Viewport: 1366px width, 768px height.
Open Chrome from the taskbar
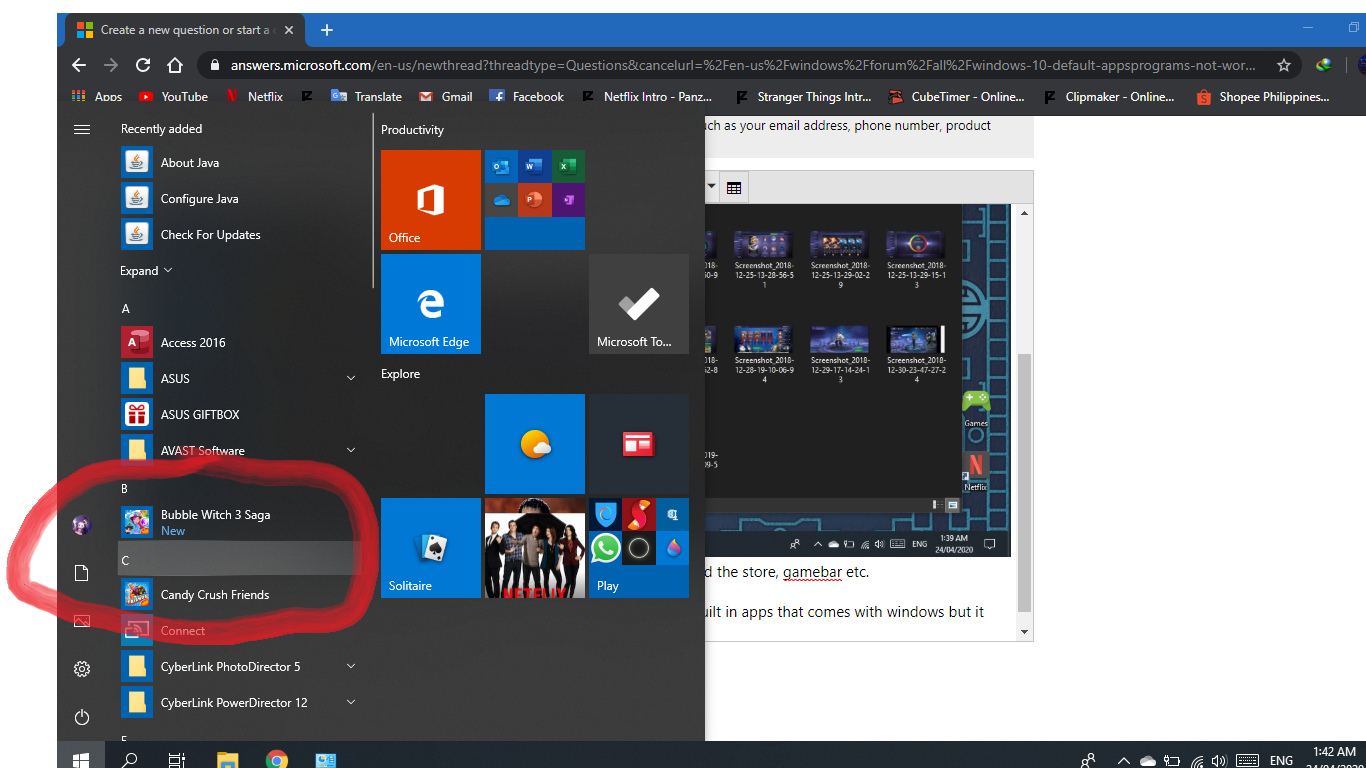tap(277, 758)
